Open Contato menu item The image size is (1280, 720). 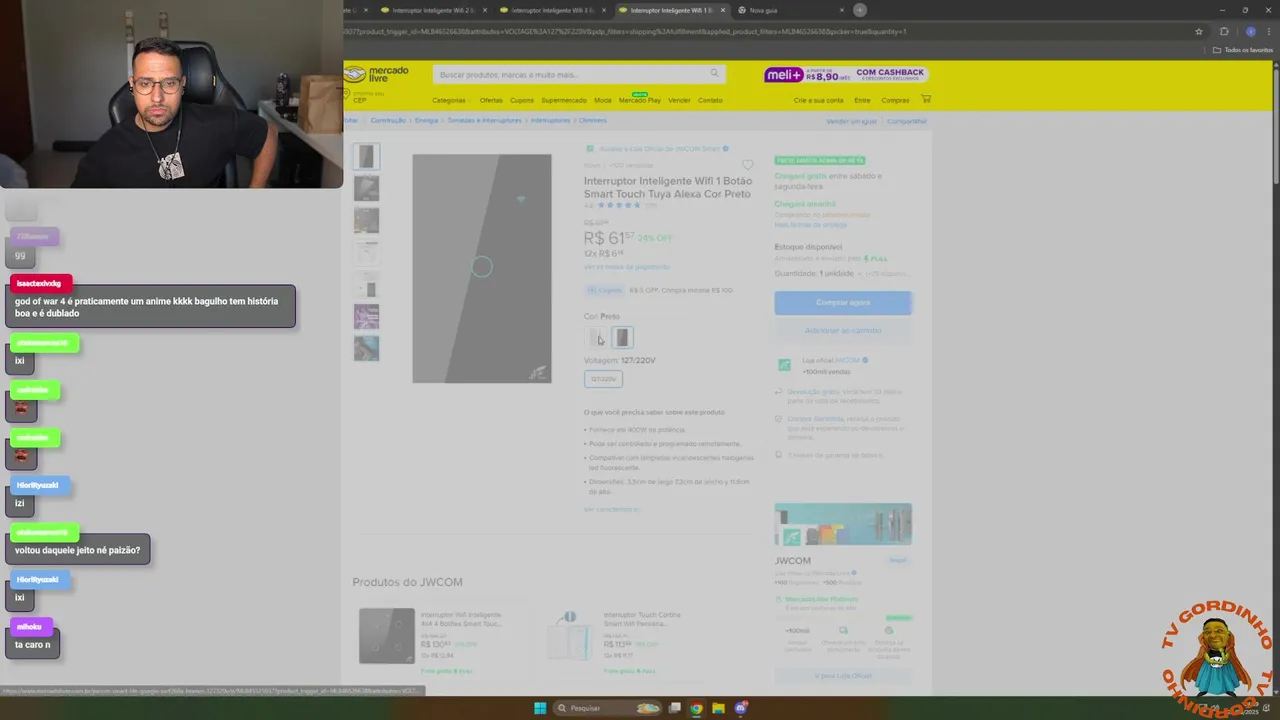[x=710, y=100]
